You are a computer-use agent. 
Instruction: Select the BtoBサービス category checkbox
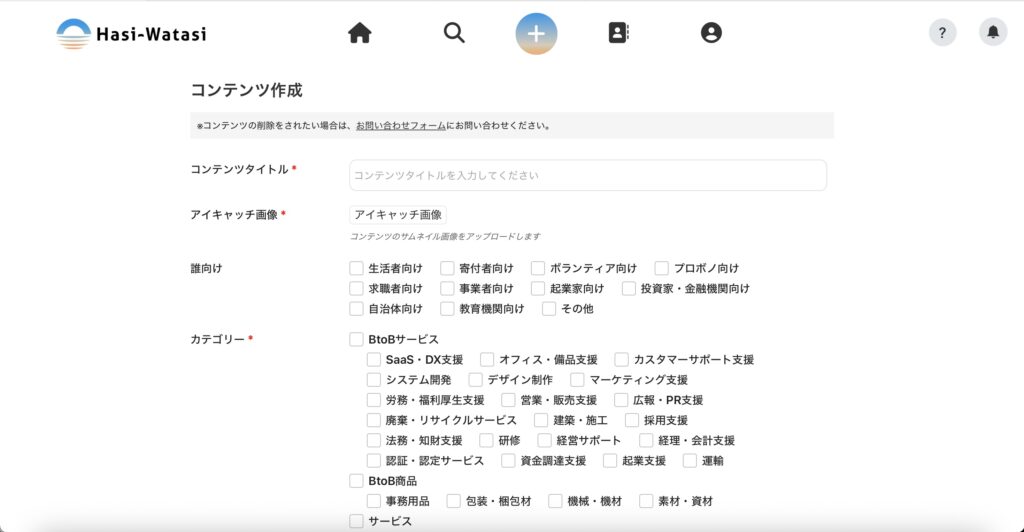tap(356, 339)
